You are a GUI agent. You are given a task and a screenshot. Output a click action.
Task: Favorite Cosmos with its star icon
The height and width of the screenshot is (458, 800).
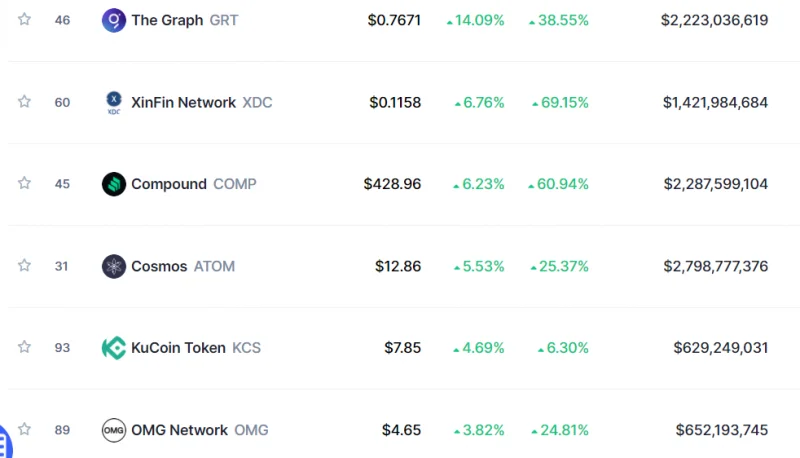[x=24, y=265]
